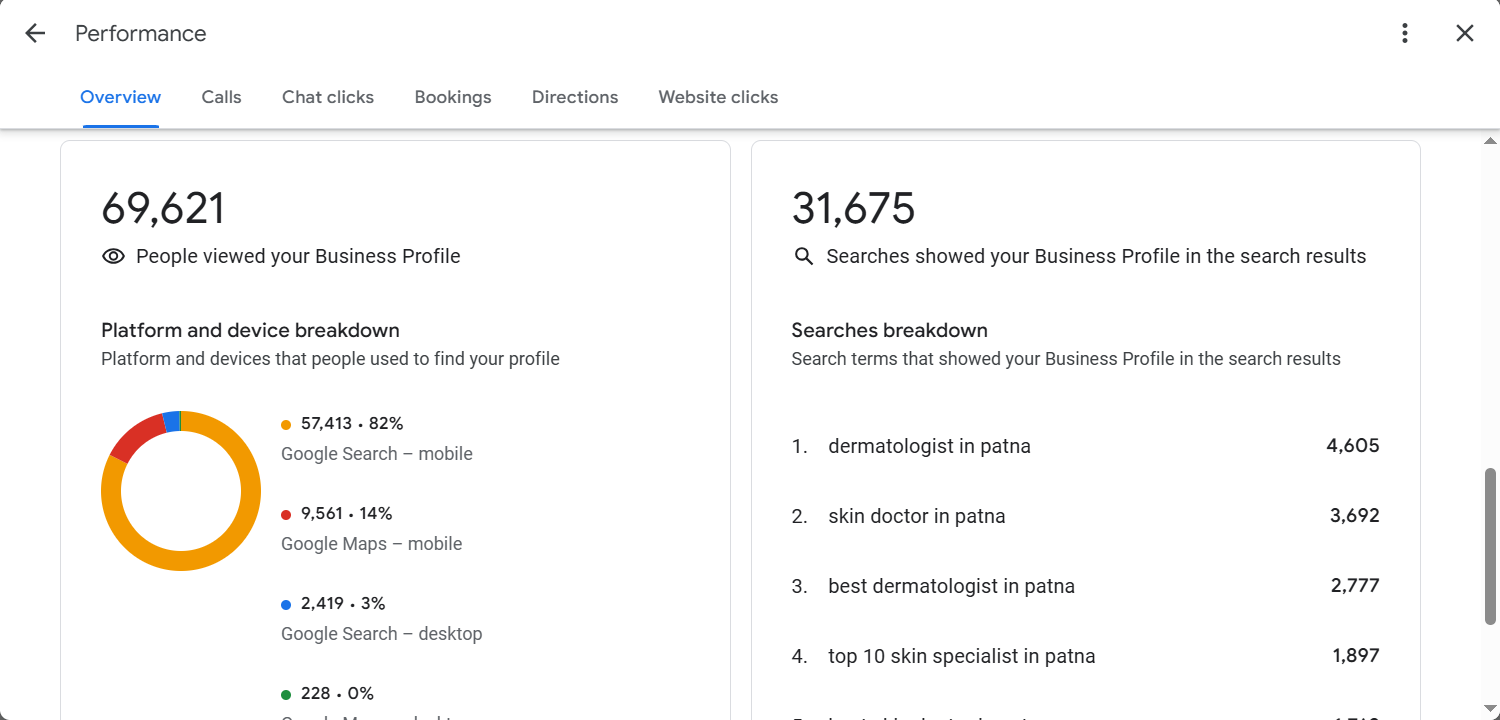
Task: Click the orange Google Search mobile dot
Action: click(286, 424)
